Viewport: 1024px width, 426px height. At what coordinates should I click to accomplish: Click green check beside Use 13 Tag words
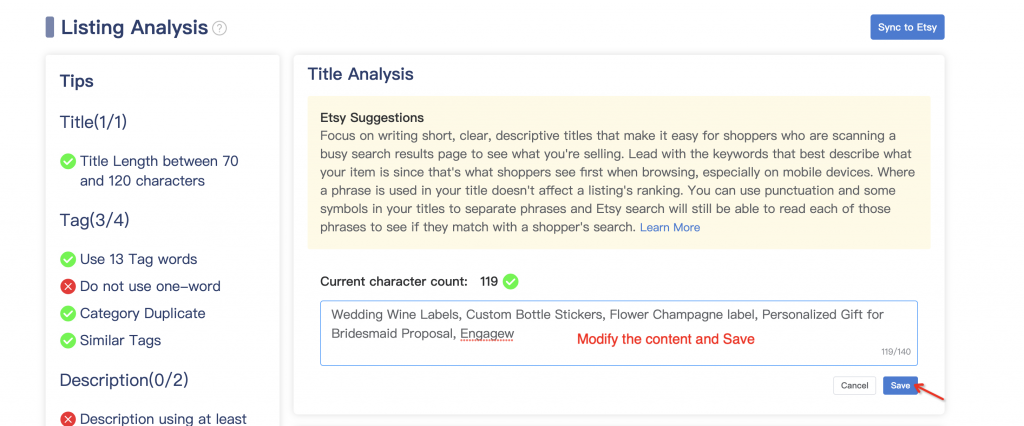[68, 260]
